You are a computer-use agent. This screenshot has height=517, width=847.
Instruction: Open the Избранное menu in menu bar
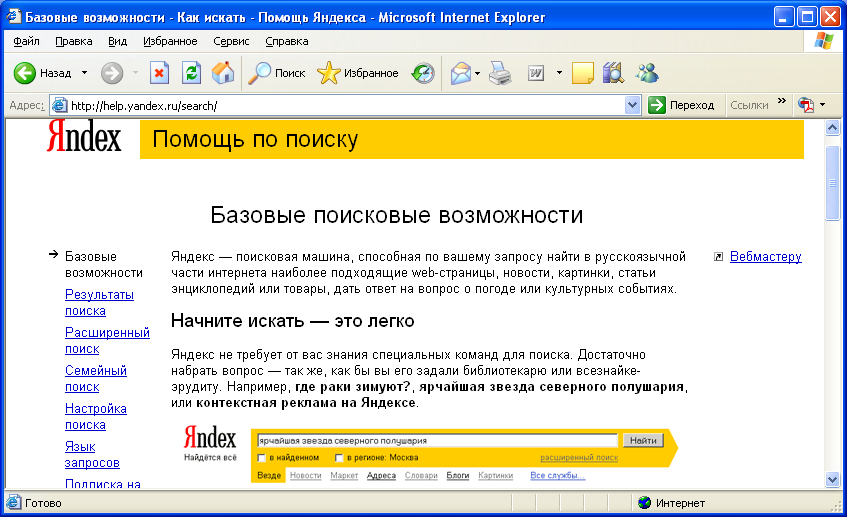(170, 41)
